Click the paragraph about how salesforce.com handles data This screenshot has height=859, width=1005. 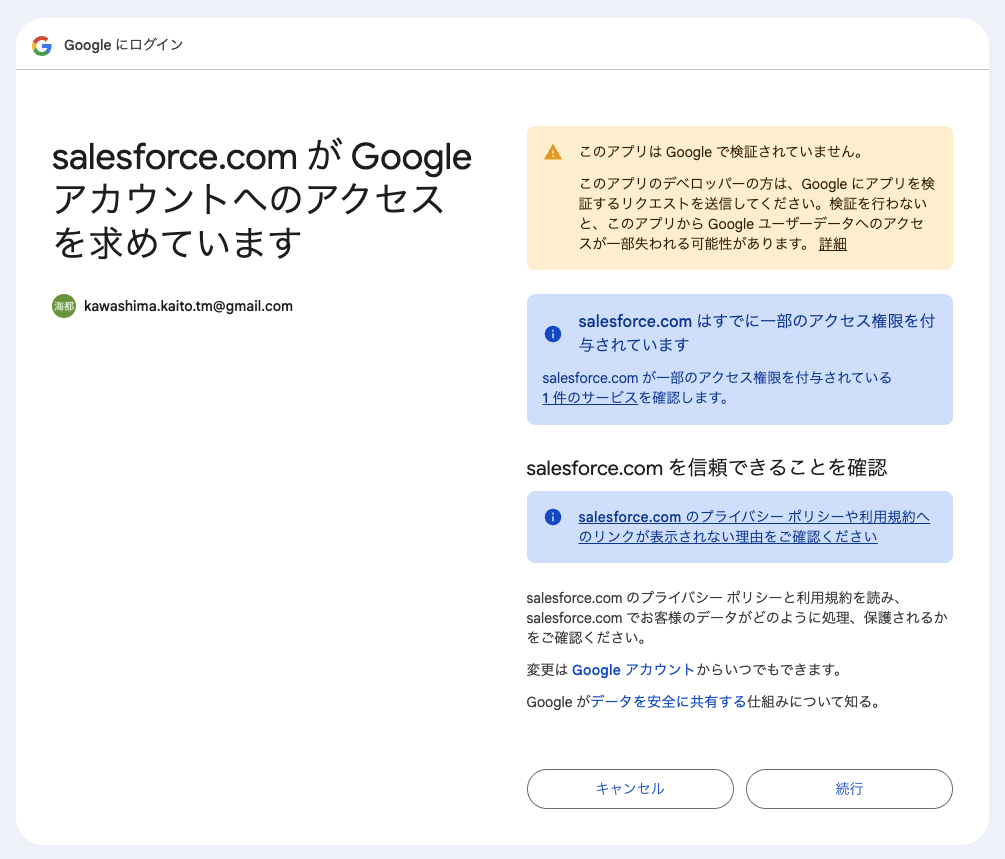pyautogui.click(x=735, y=617)
